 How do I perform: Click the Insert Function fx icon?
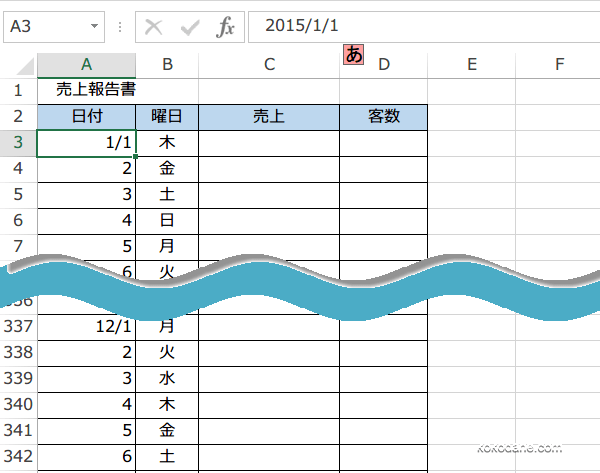pyautogui.click(x=225, y=27)
